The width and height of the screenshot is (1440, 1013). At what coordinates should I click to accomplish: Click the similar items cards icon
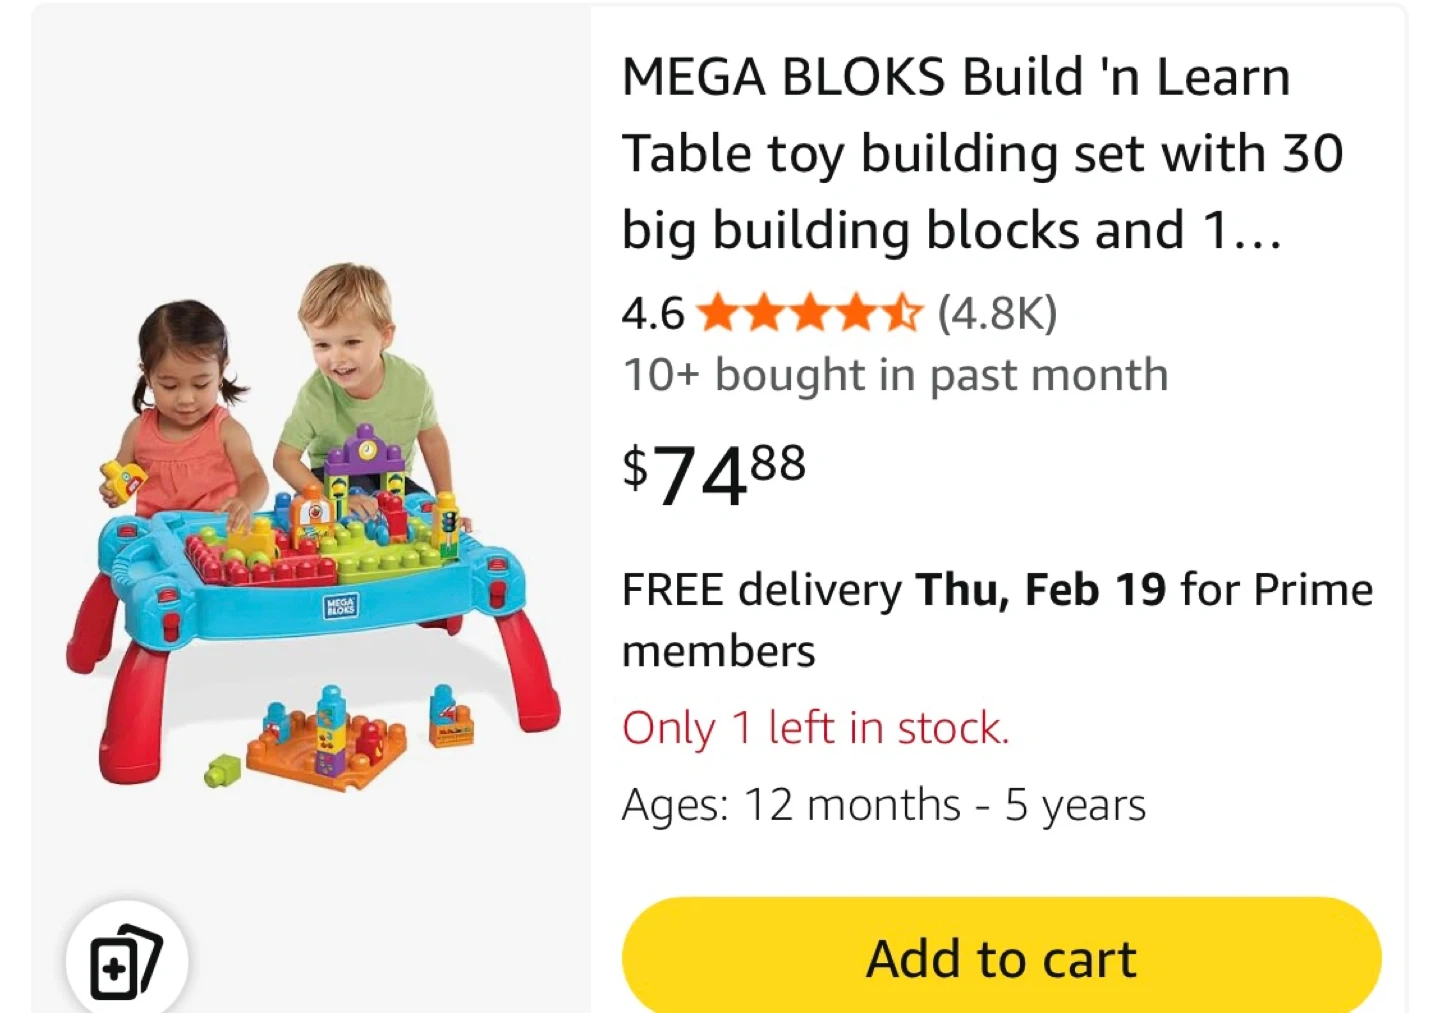(x=126, y=962)
